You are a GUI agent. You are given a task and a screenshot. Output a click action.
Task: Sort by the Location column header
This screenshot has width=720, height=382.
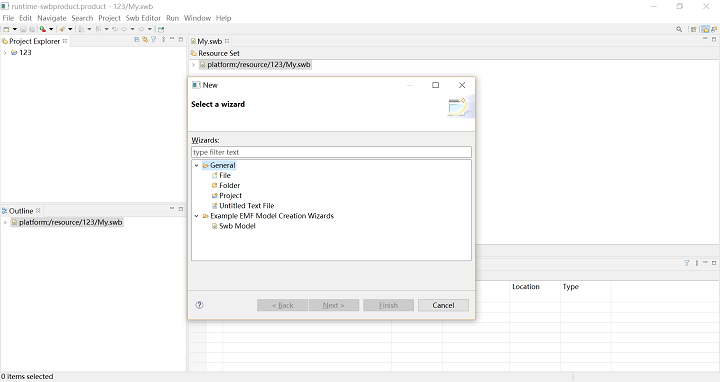(x=526, y=286)
